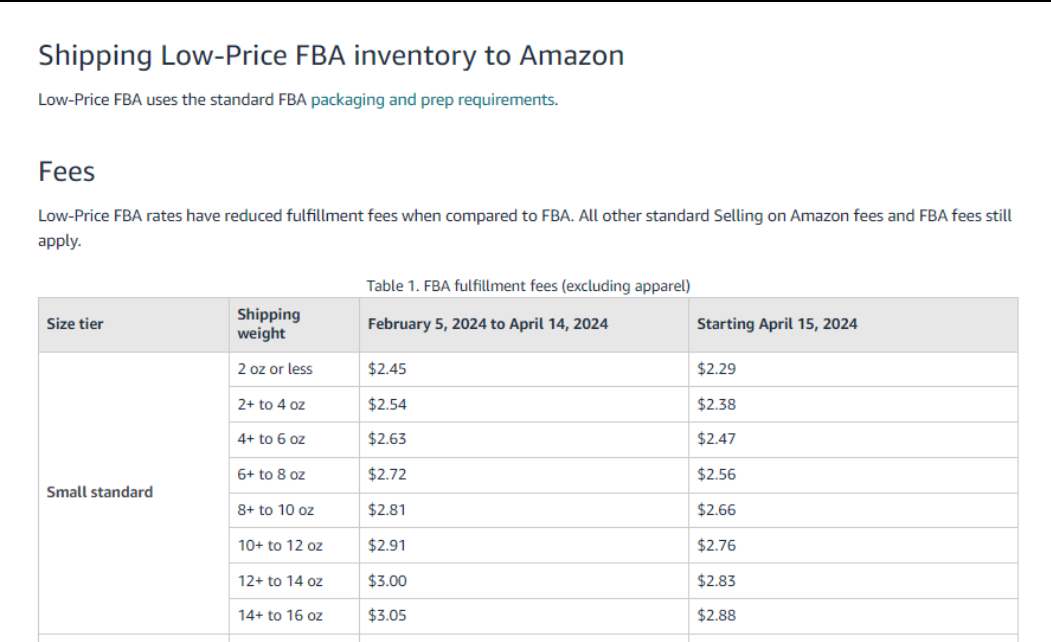Viewport: 1051px width, 642px height.
Task: Click the Table 1 FBA fulfillment fees caption
Action: (528, 286)
